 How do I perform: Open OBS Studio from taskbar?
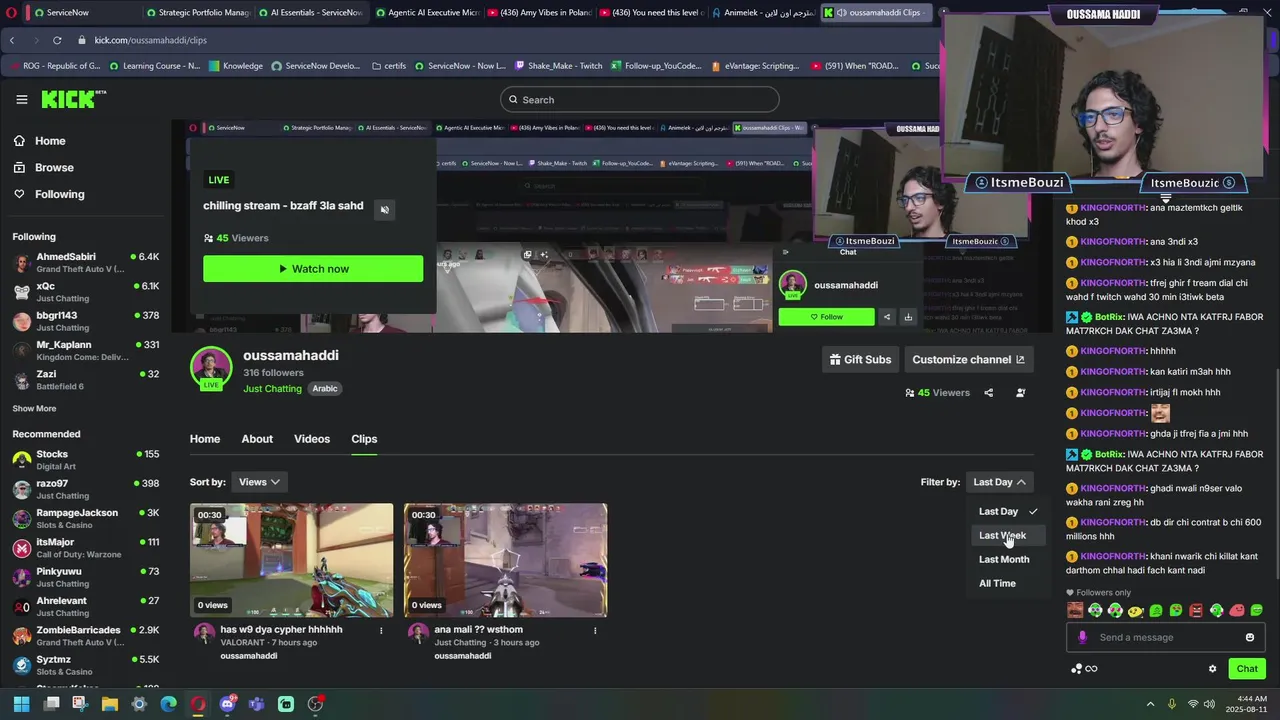tap(315, 704)
